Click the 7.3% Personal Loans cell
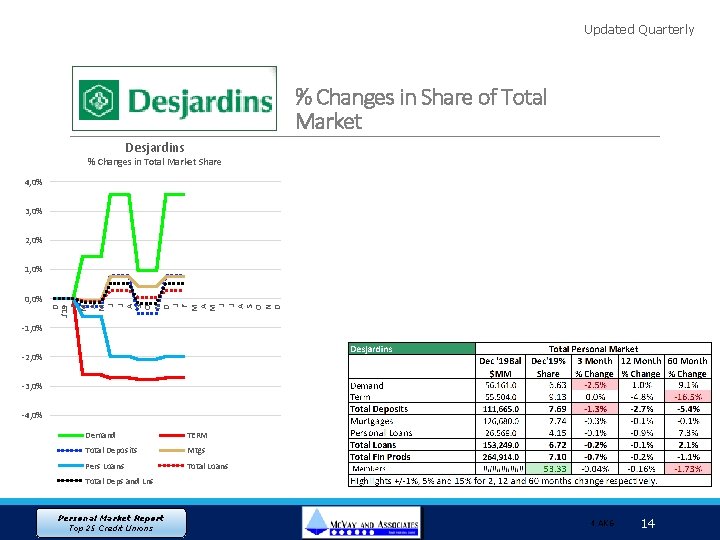Image resolution: width=720 pixels, height=540 pixels. pyautogui.click(x=687, y=433)
